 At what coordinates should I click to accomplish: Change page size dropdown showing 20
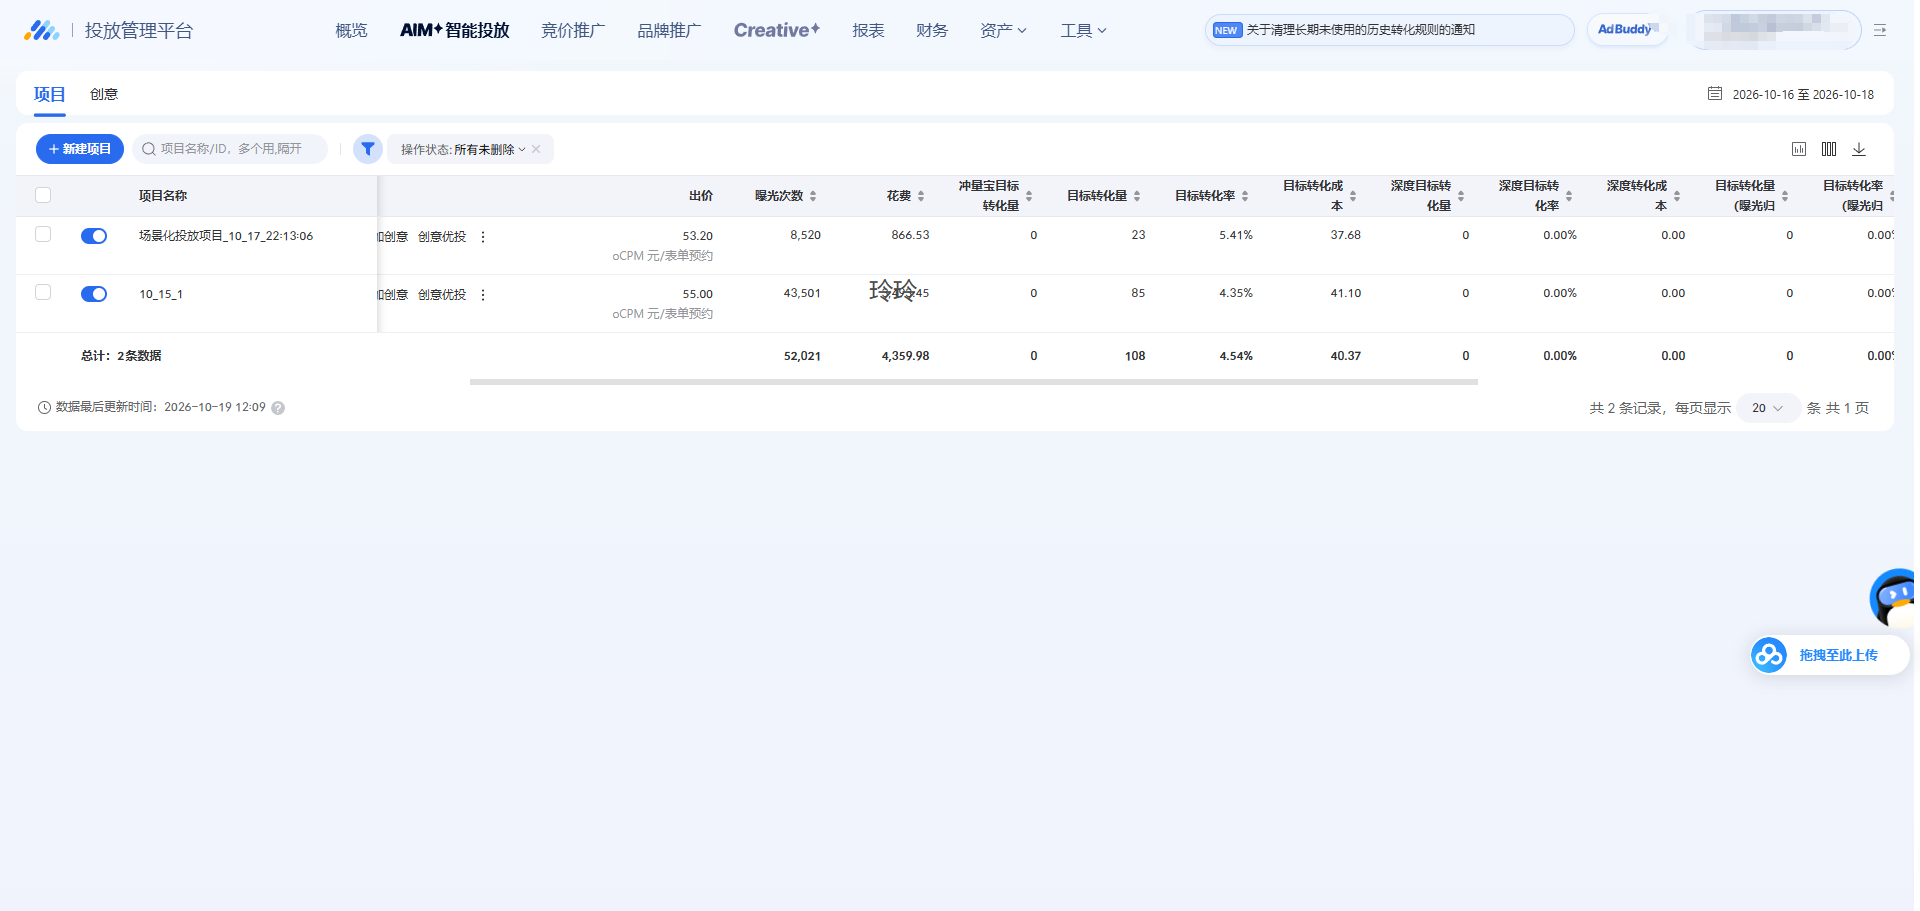1768,408
